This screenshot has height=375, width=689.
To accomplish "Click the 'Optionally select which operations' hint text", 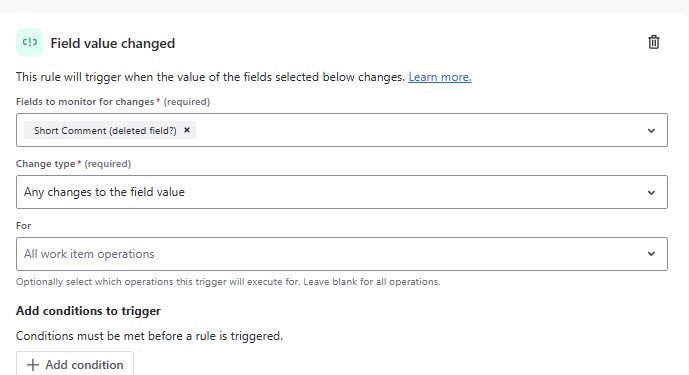I will [228, 282].
